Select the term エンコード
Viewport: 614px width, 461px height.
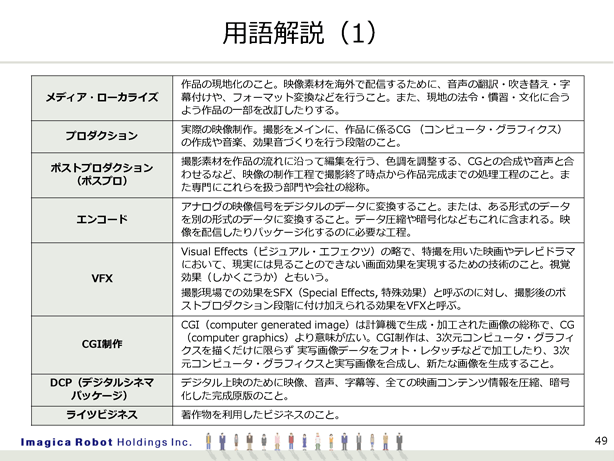(102, 219)
